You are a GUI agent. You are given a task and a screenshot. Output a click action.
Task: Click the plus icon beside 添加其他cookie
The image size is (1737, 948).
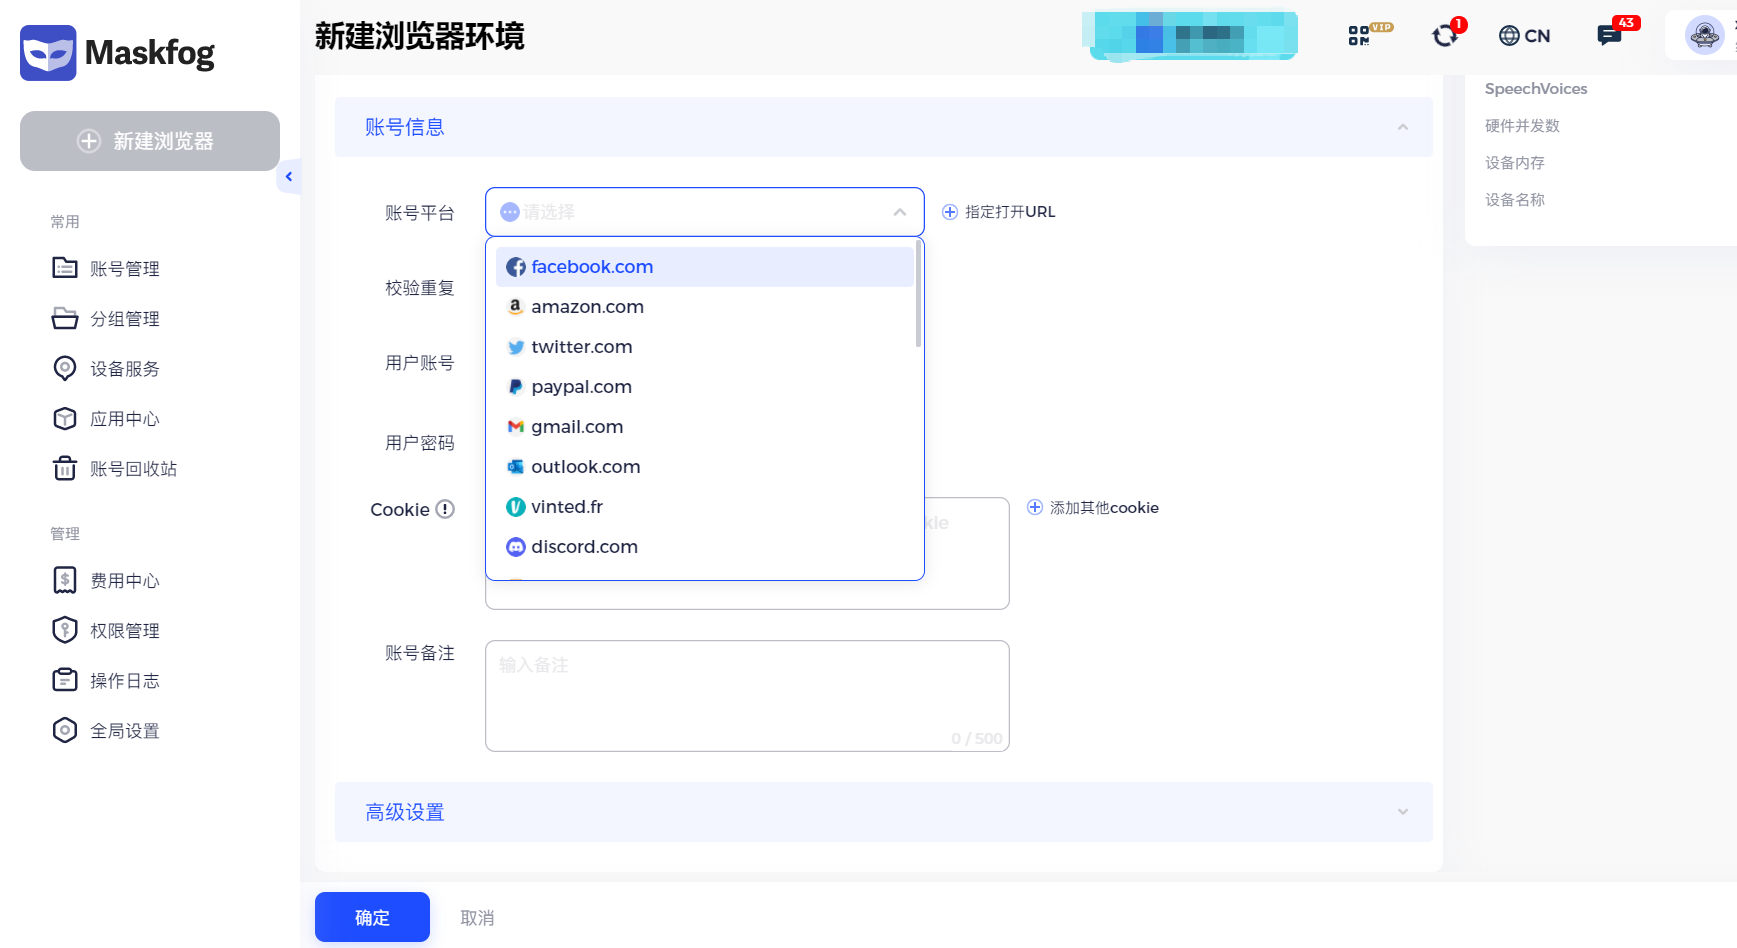1035,507
